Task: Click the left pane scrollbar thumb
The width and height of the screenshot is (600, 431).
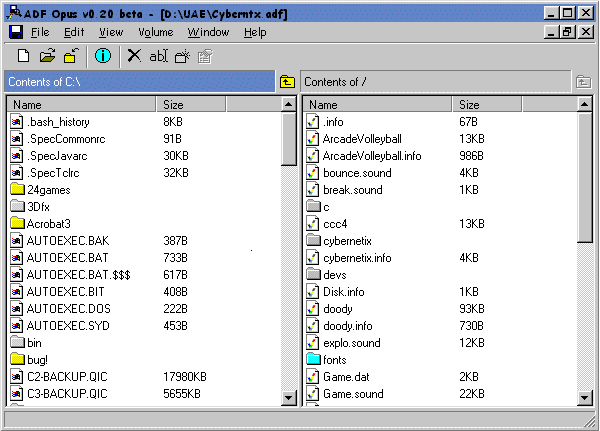Action: (289, 139)
